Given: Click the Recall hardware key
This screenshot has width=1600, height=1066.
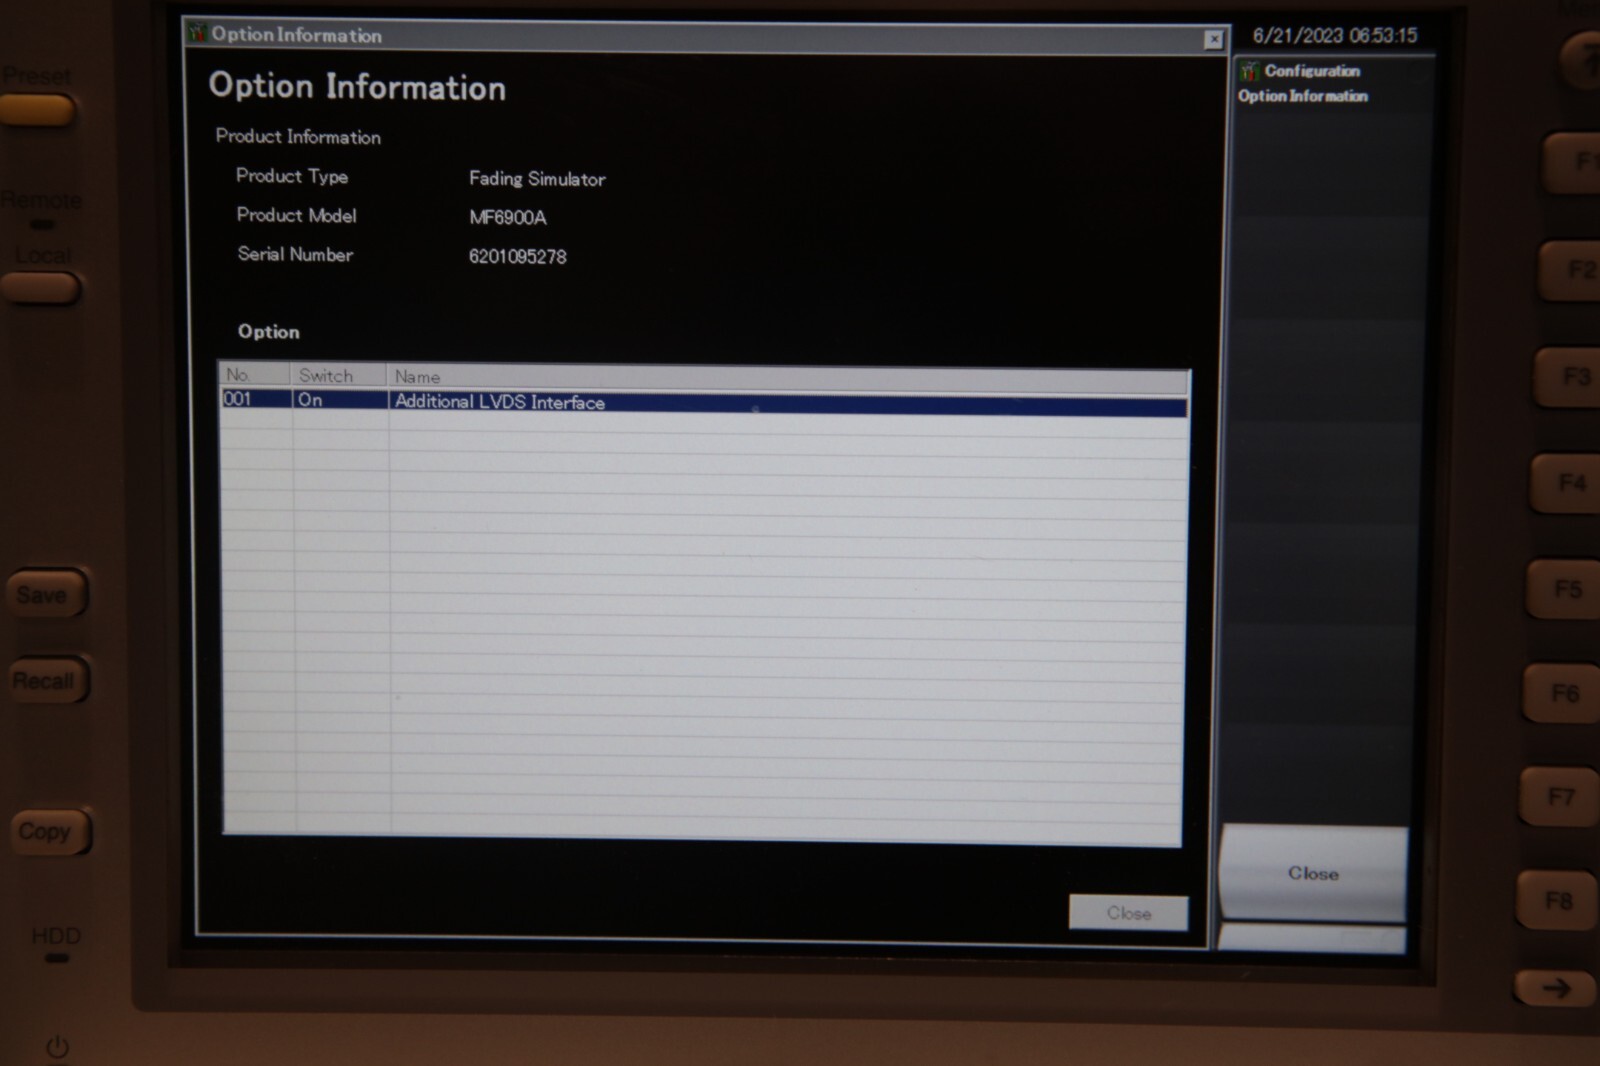Looking at the screenshot, I should pyautogui.click(x=47, y=680).
